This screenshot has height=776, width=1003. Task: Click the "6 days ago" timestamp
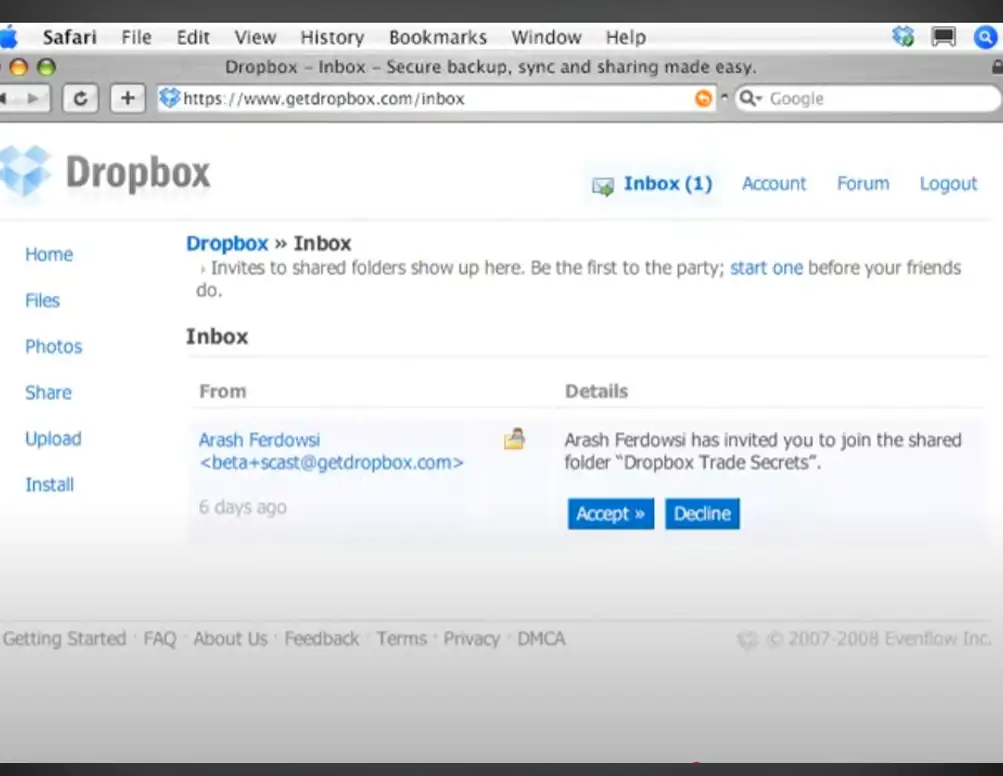point(242,507)
